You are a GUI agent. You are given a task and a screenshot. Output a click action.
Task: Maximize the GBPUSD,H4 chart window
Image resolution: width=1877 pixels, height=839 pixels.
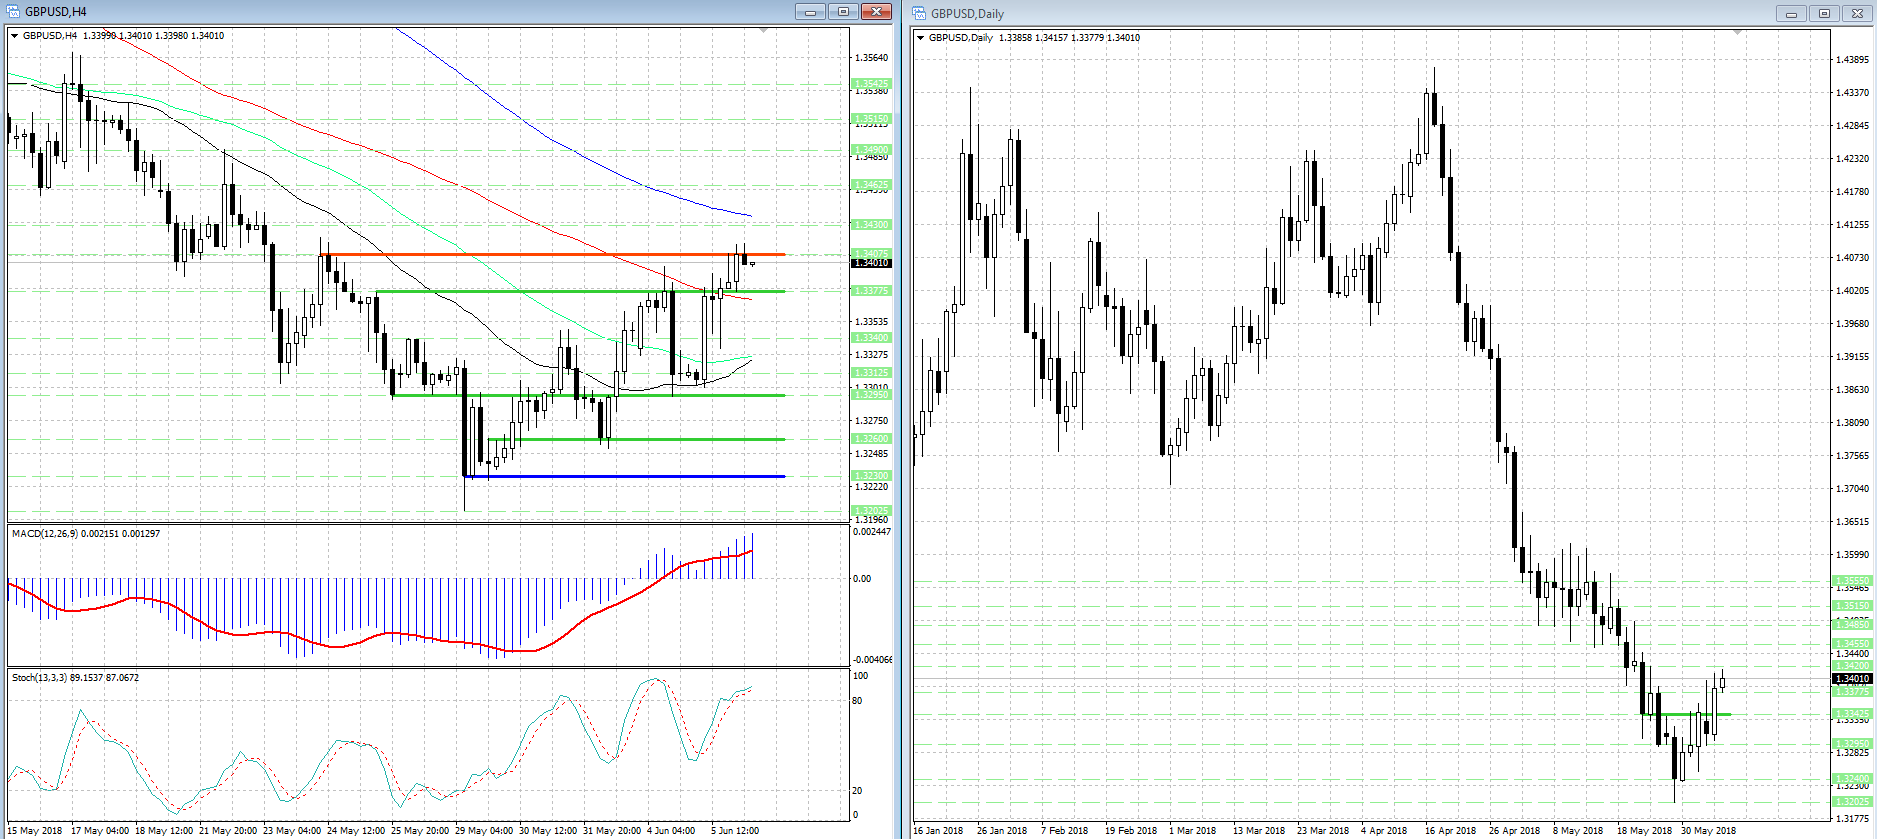click(843, 12)
